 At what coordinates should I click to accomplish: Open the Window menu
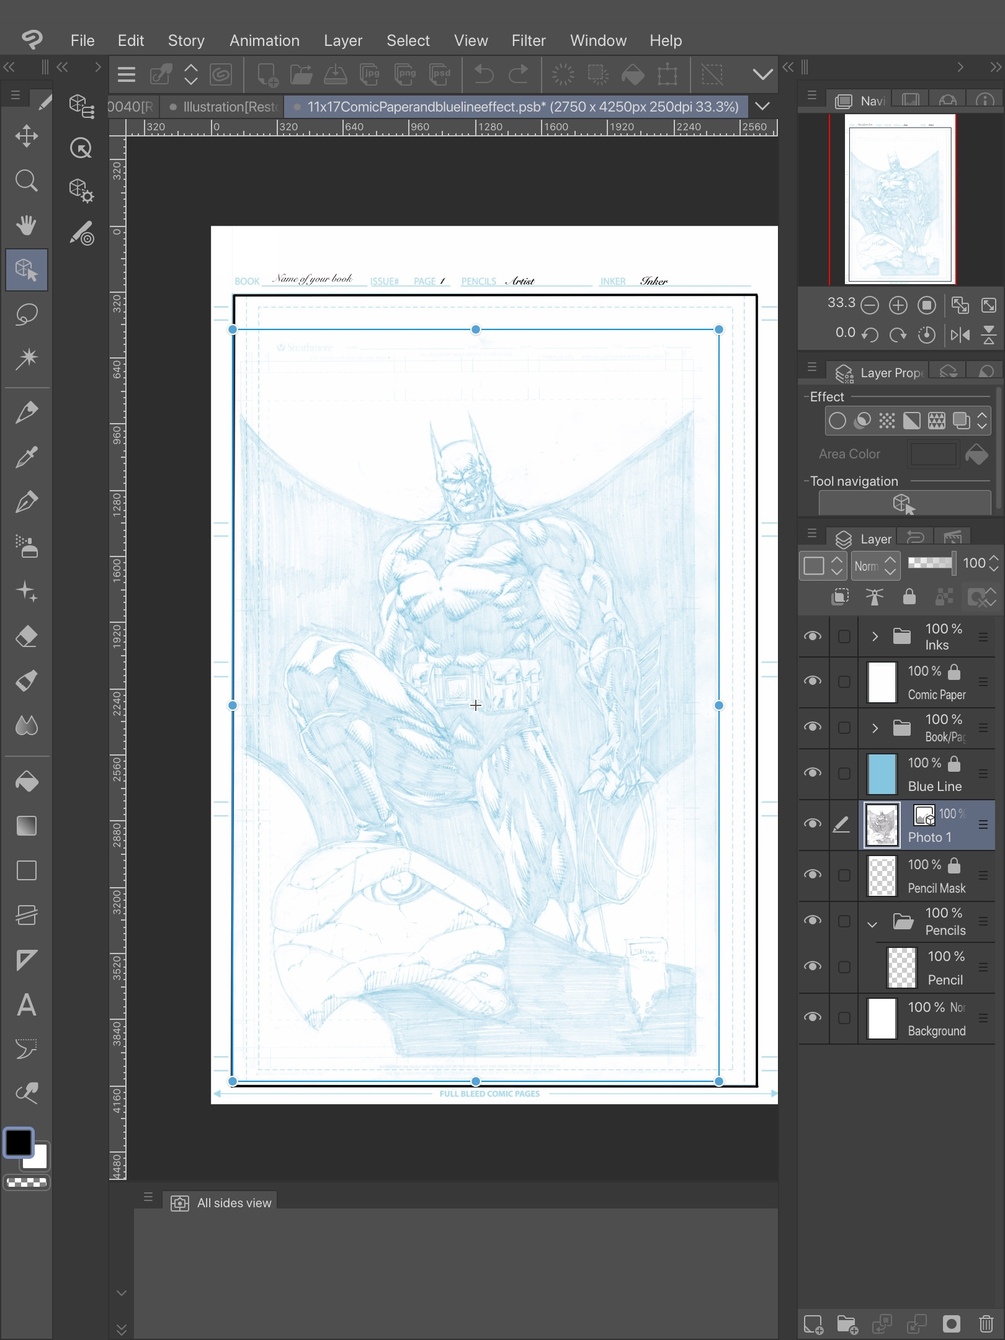(x=598, y=40)
